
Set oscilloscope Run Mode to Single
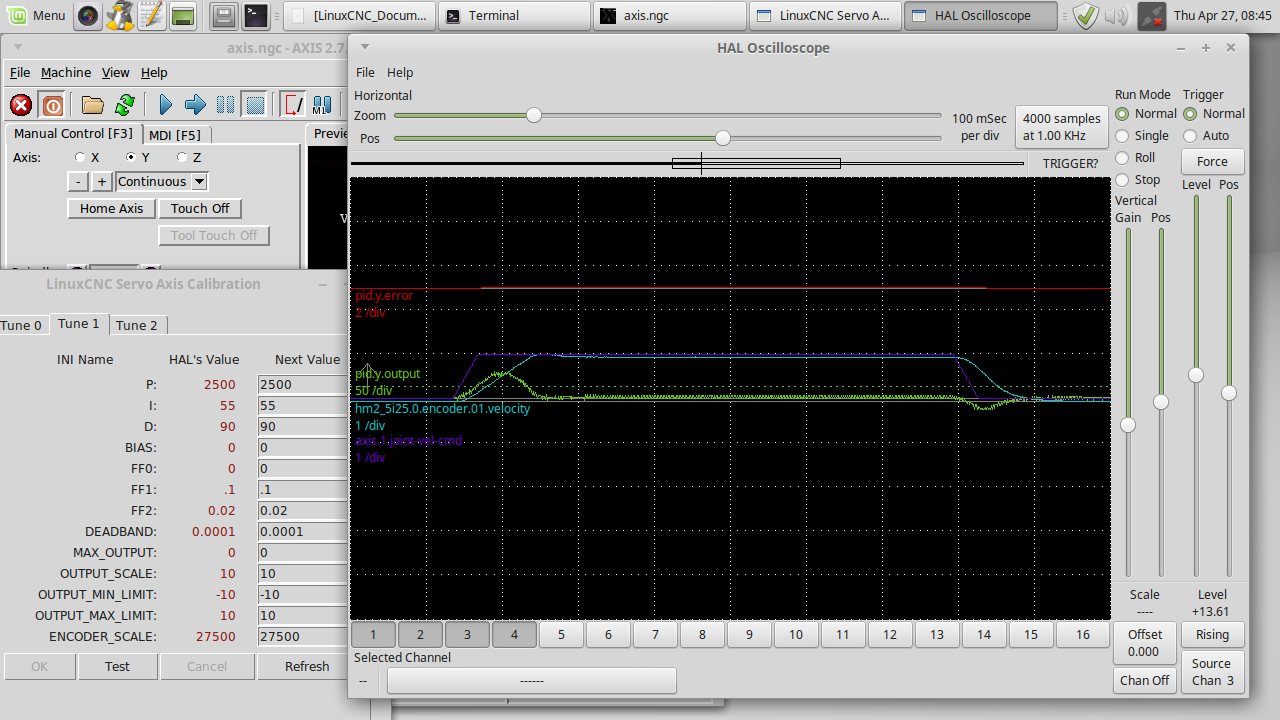1122,136
